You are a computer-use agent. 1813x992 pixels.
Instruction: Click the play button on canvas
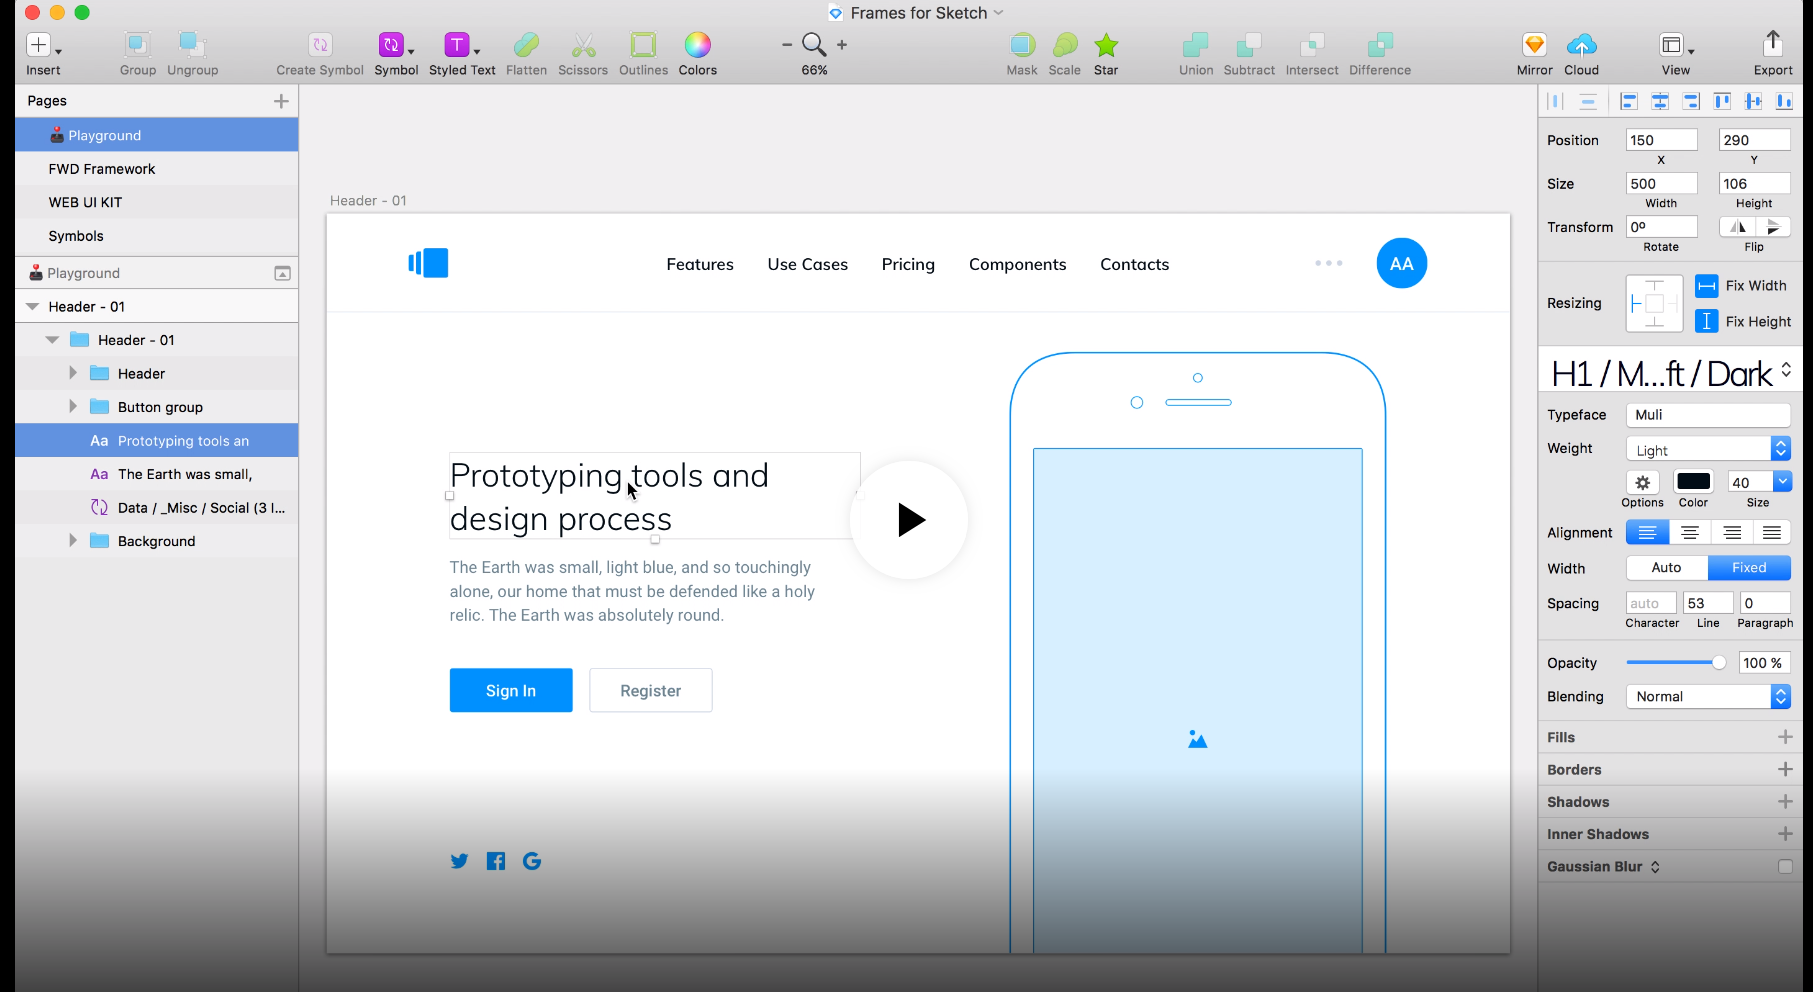909,520
